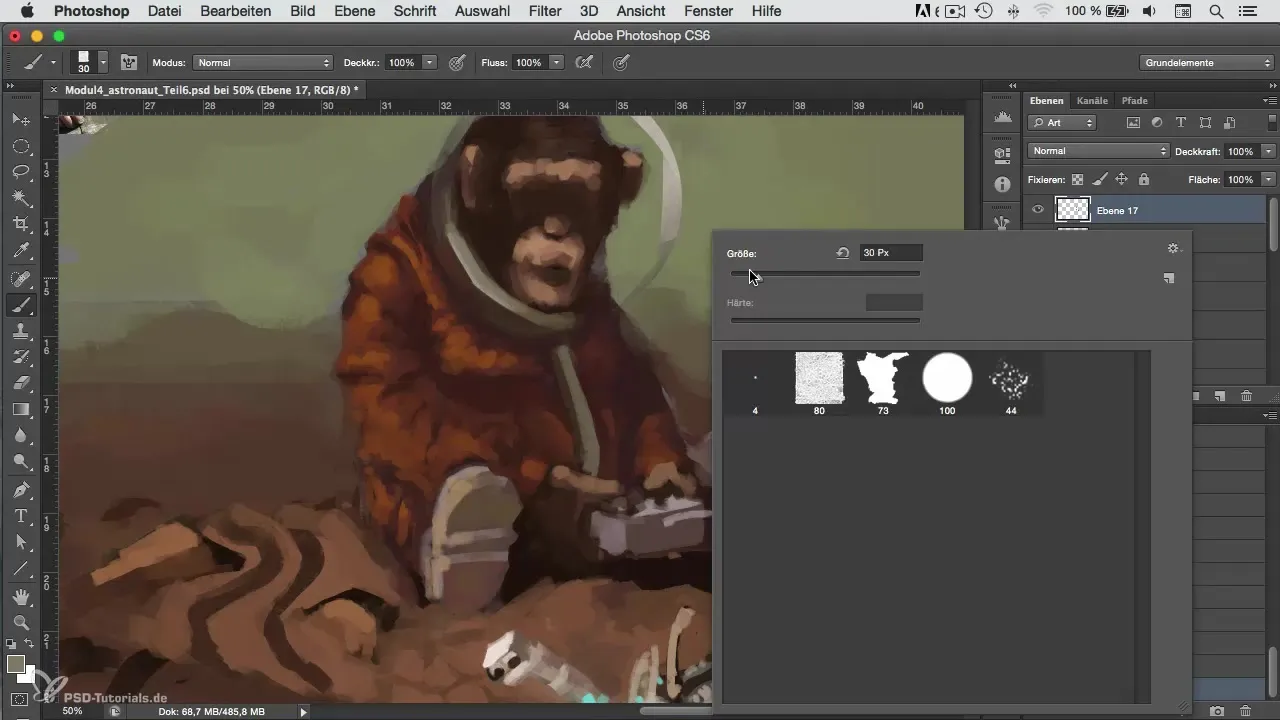Open the Fläche dropdown arrow
This screenshot has height=720, width=1280.
point(1268,180)
